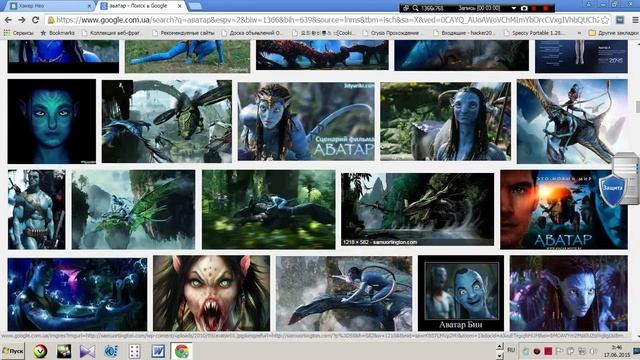Open the helicopter gunship battle thumbnail
Viewport: 640px width, 360px height.
click(x=167, y=121)
